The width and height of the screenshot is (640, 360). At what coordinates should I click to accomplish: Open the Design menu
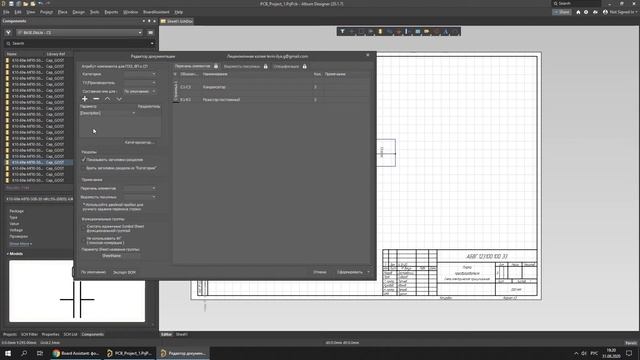pos(78,12)
